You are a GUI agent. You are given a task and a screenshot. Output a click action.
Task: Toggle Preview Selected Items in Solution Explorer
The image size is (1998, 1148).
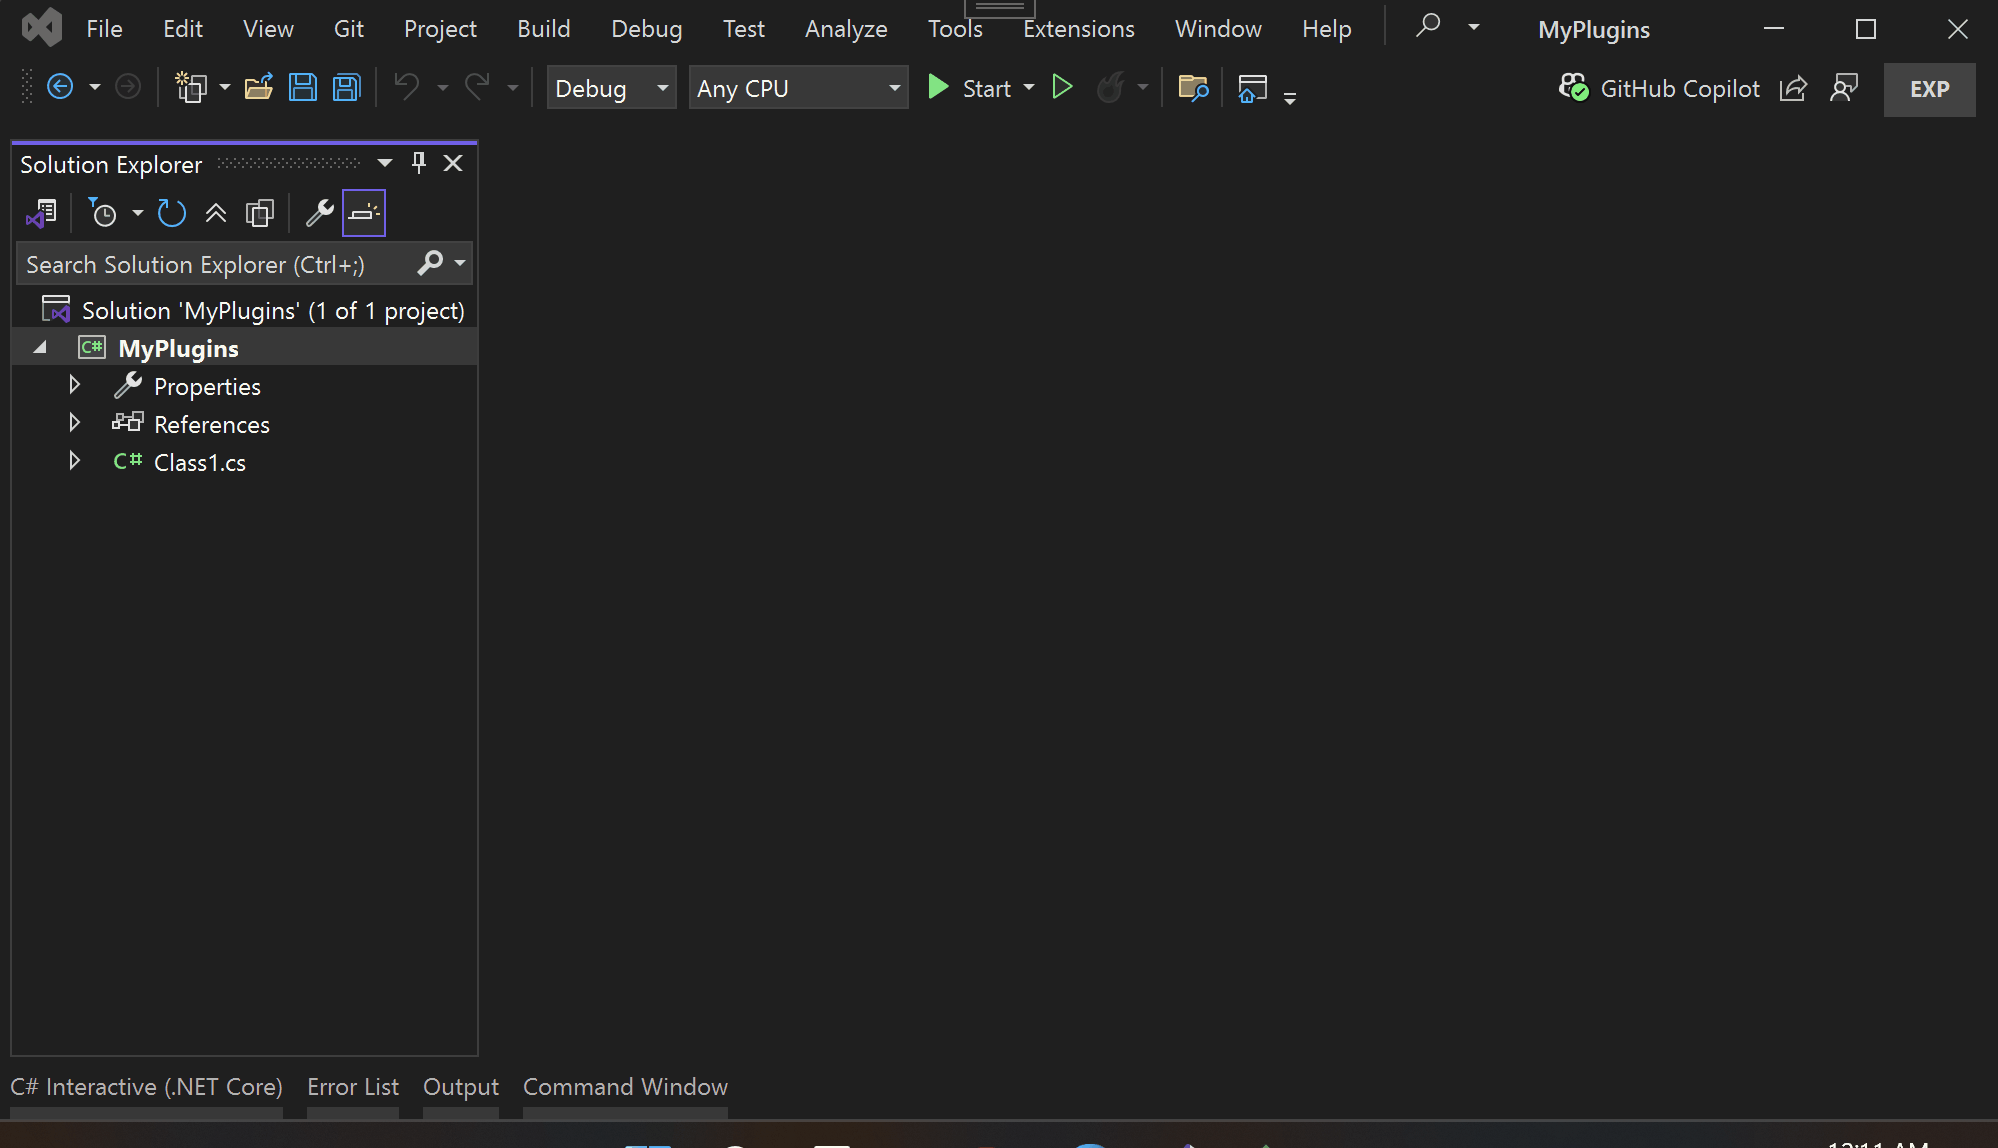(x=364, y=212)
